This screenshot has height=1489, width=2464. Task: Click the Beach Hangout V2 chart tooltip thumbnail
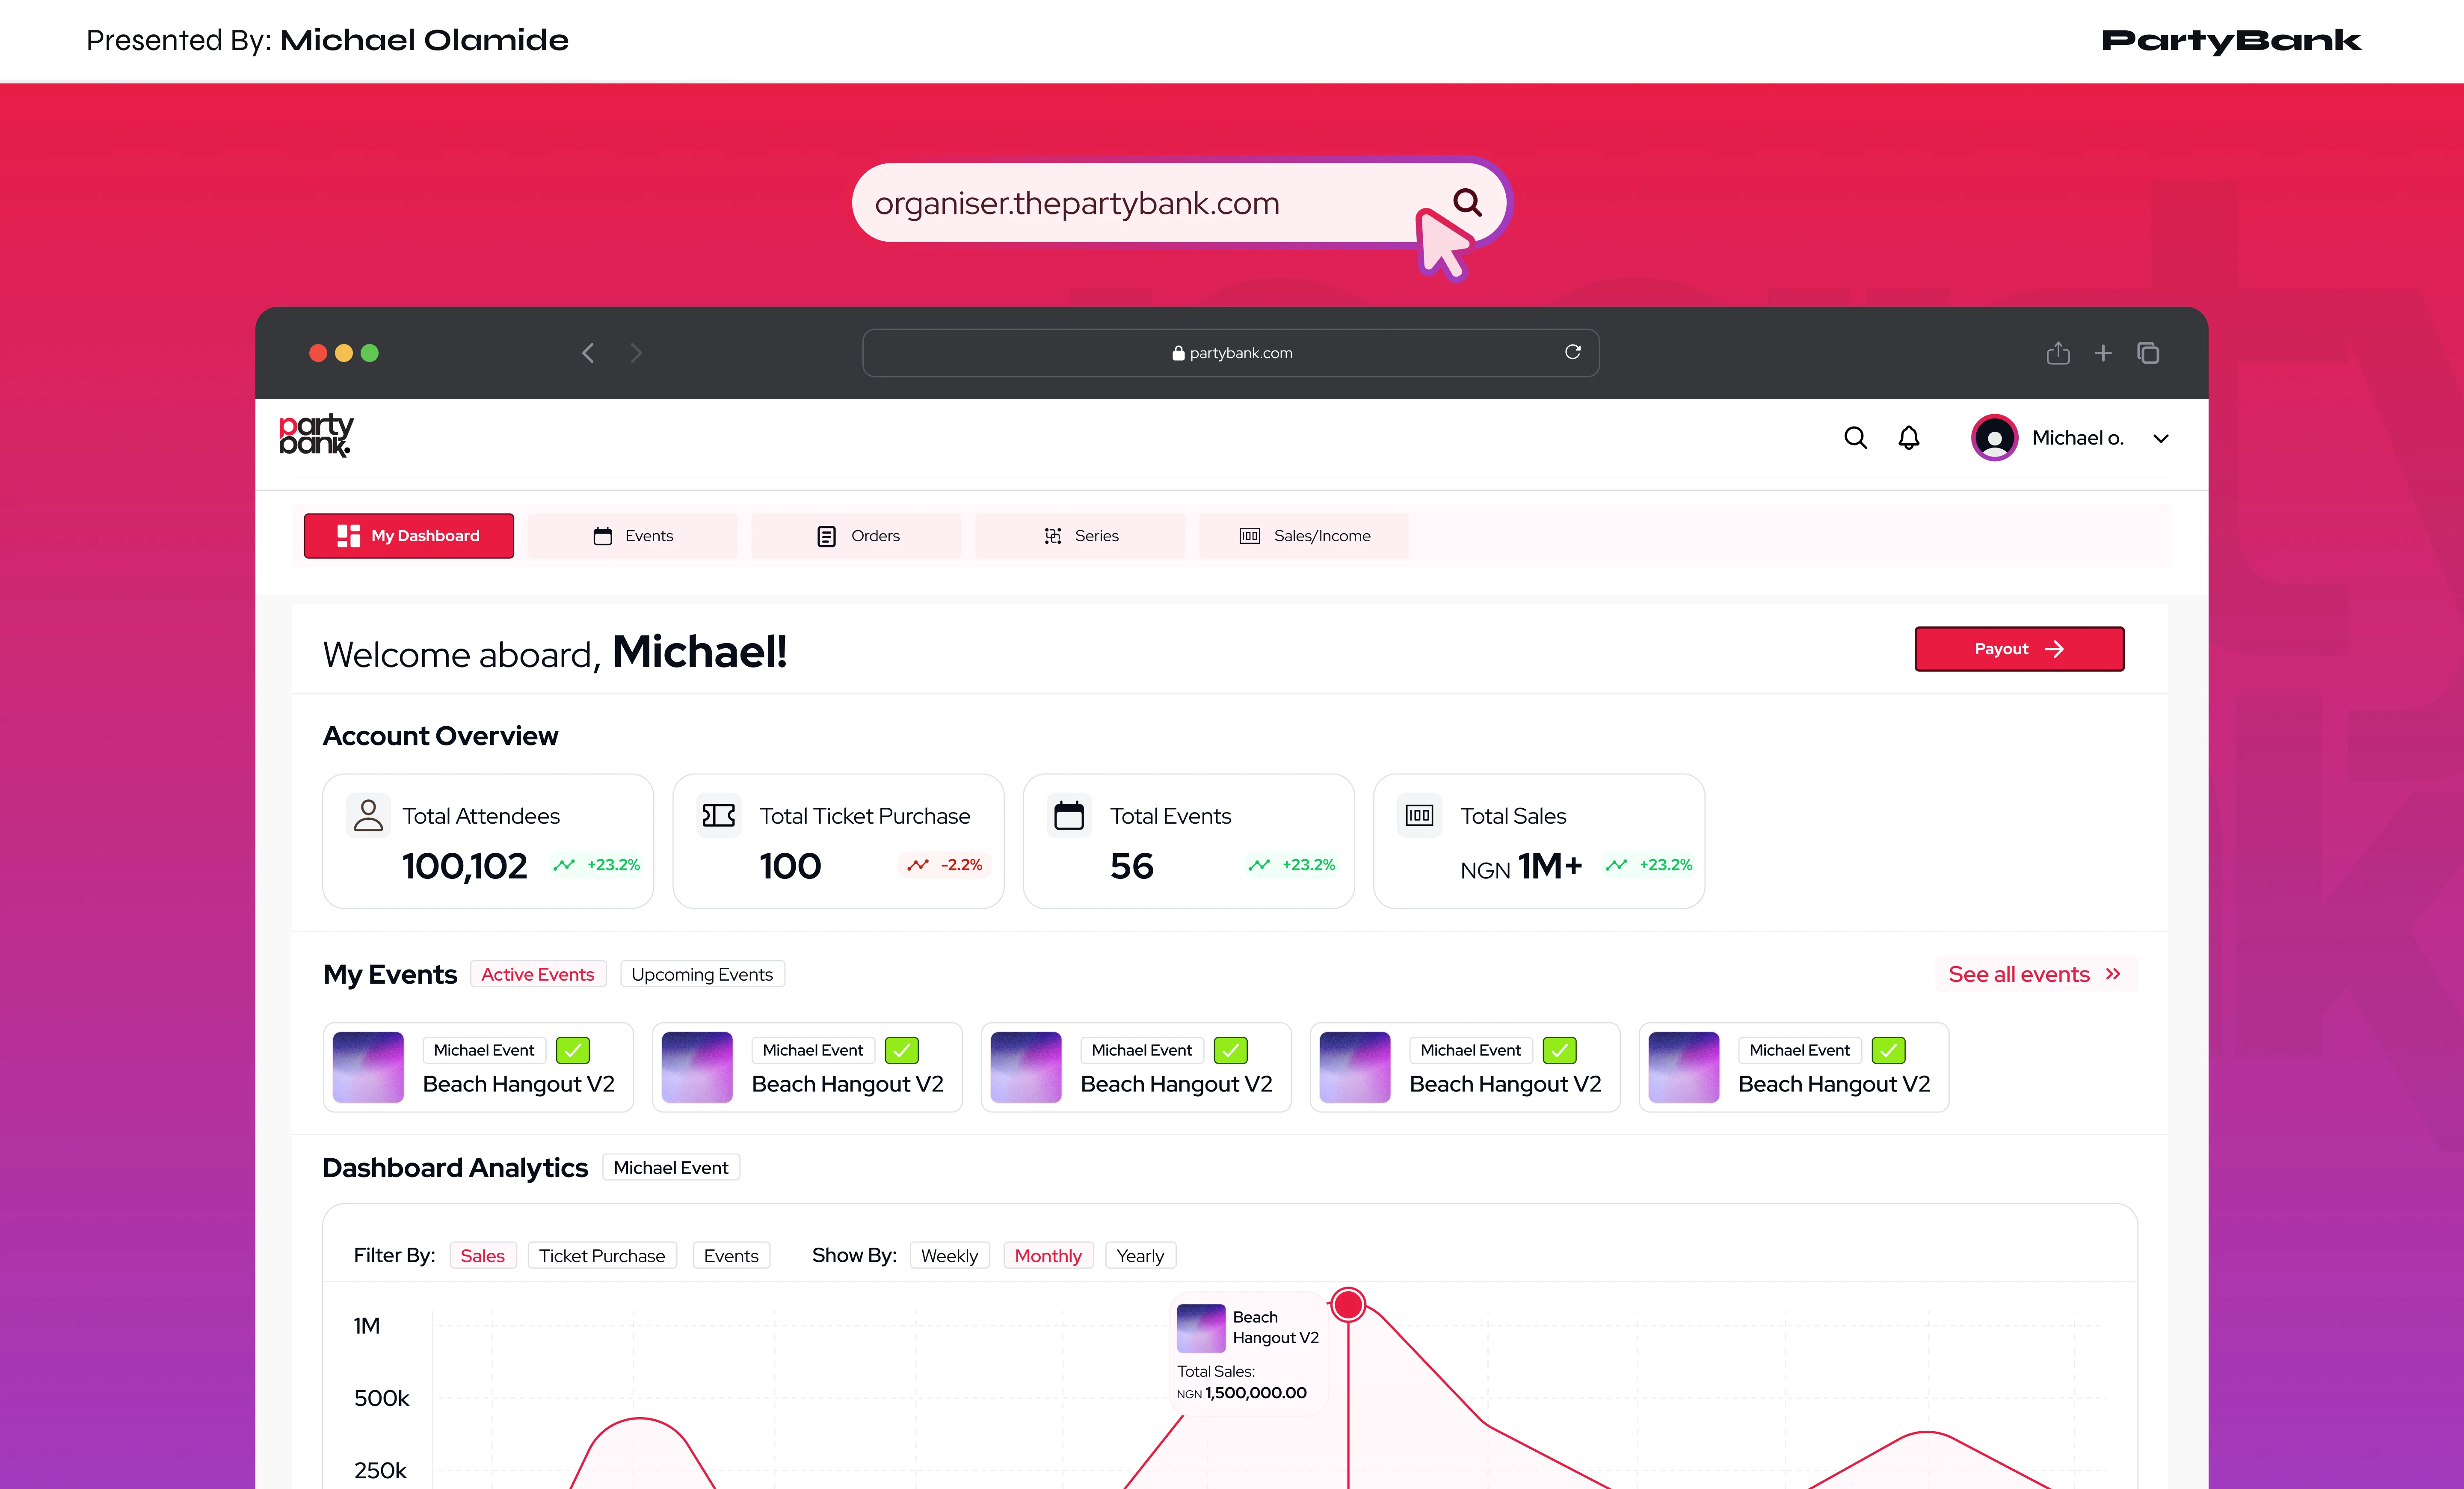coord(1201,1328)
